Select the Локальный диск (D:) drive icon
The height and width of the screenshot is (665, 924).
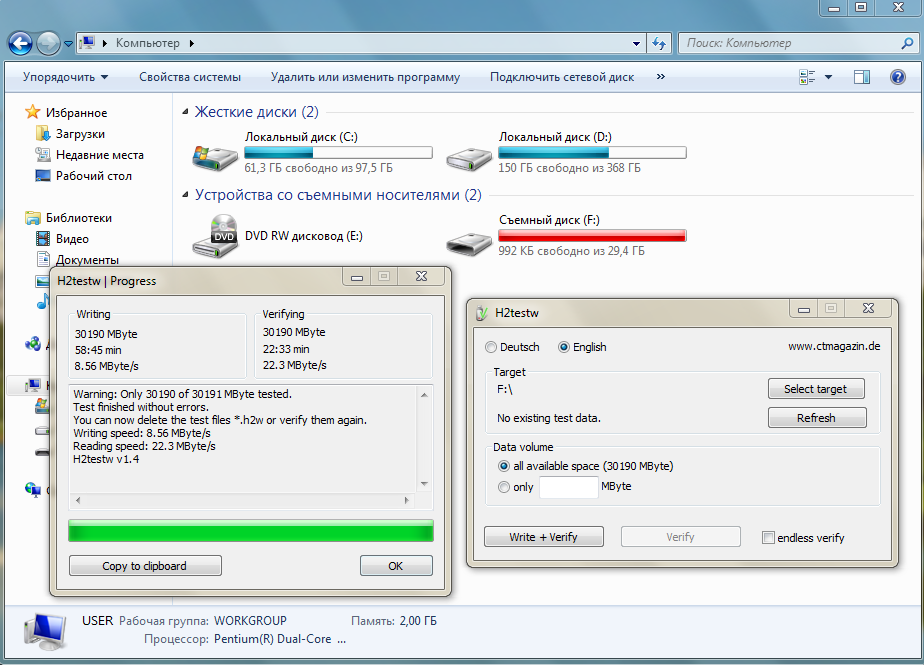click(469, 158)
